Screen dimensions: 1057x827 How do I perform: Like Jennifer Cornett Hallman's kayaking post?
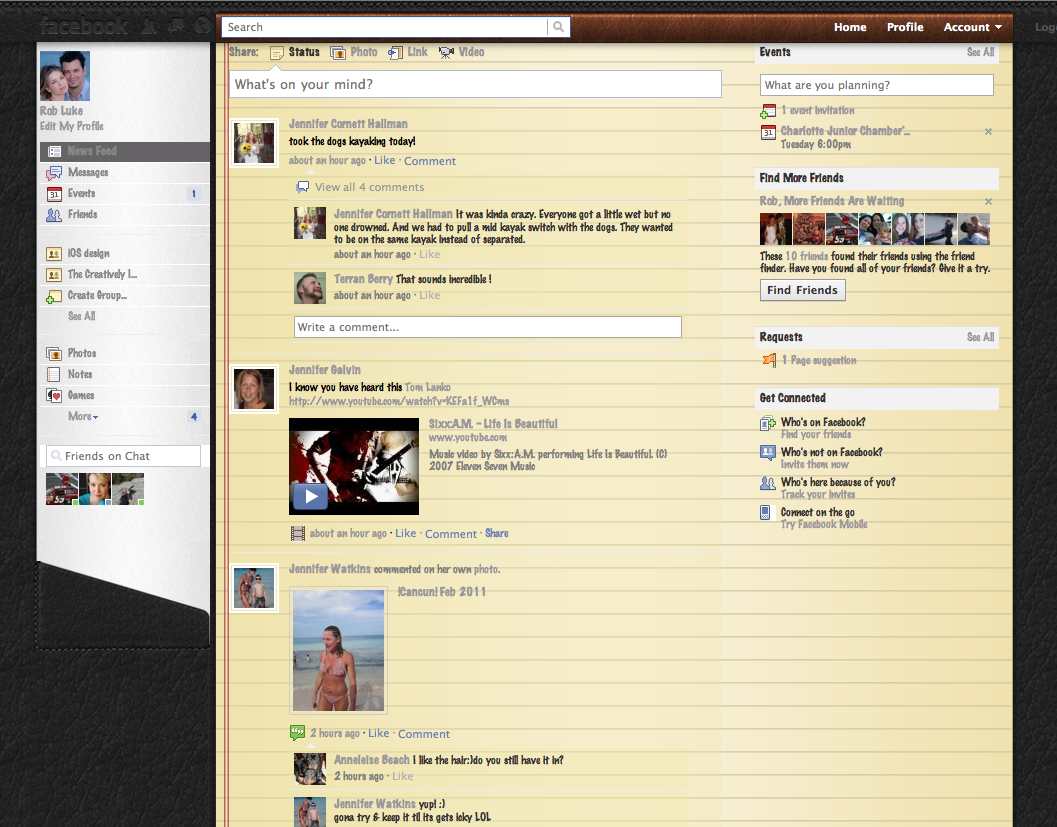tap(385, 160)
